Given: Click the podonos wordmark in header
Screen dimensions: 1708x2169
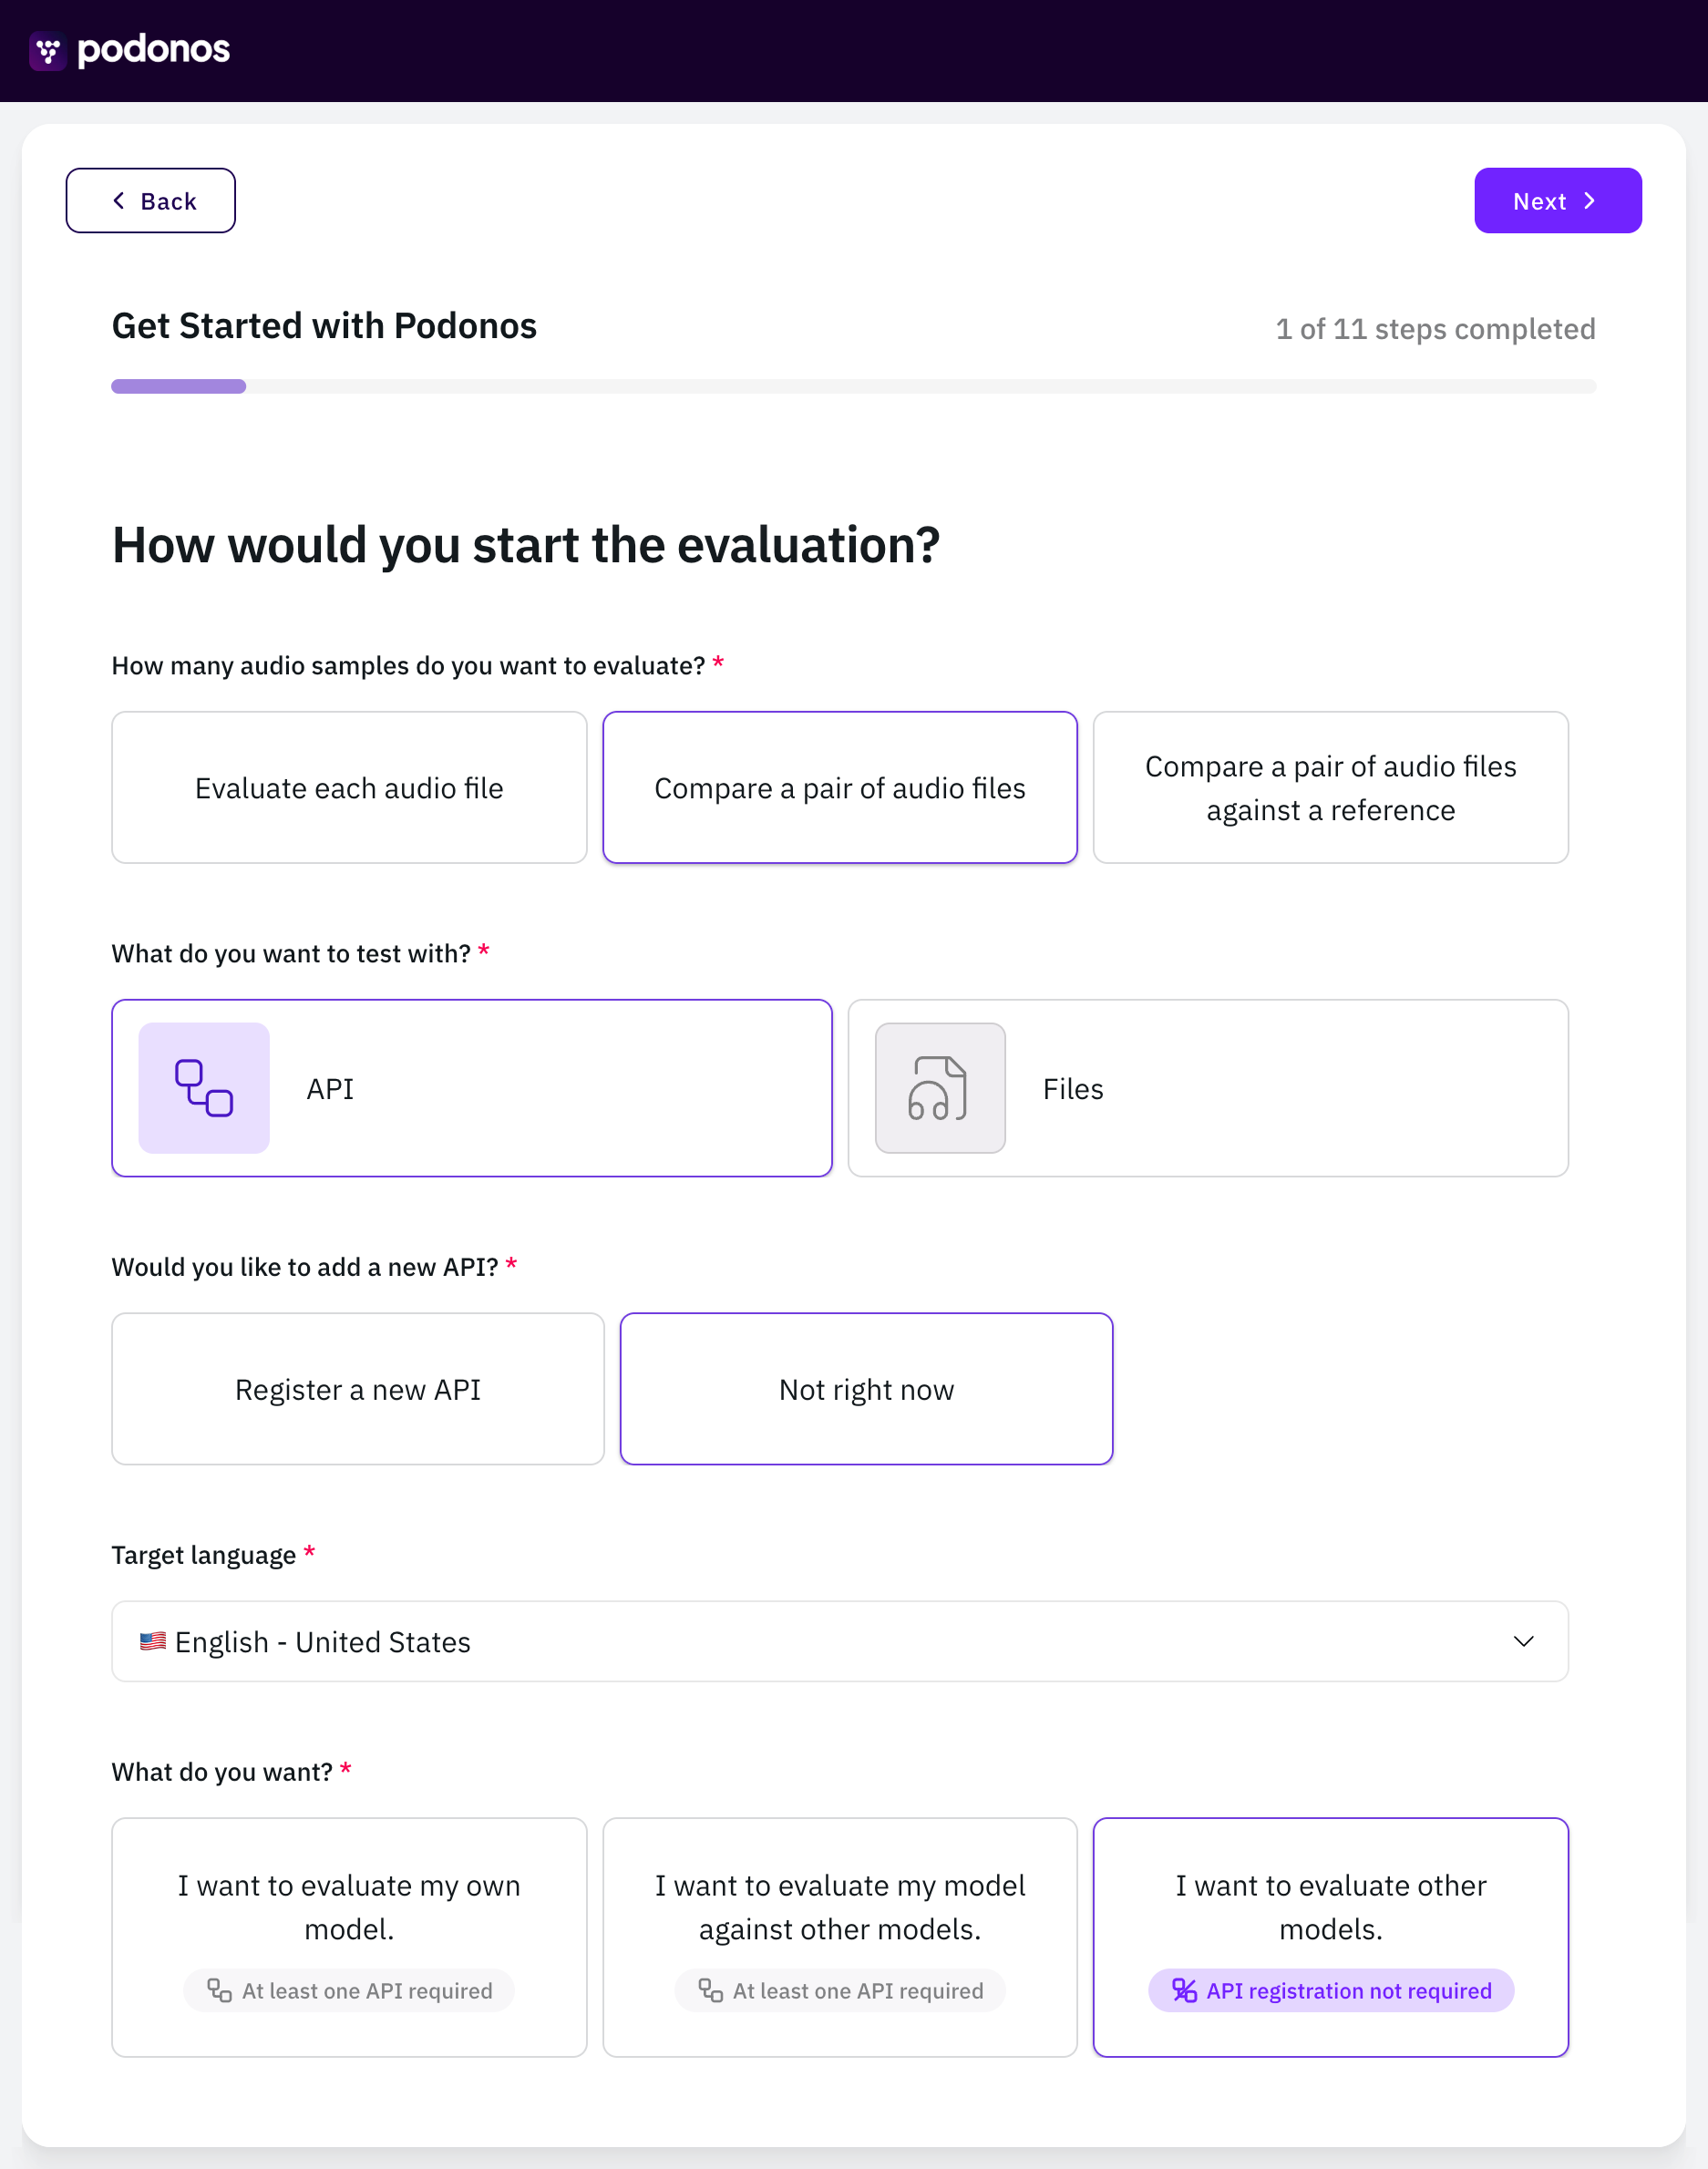Looking at the screenshot, I should coord(153,49).
